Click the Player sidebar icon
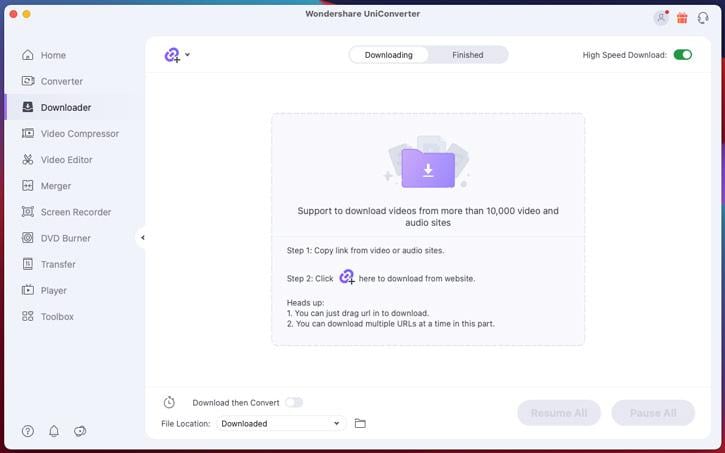 pos(28,290)
